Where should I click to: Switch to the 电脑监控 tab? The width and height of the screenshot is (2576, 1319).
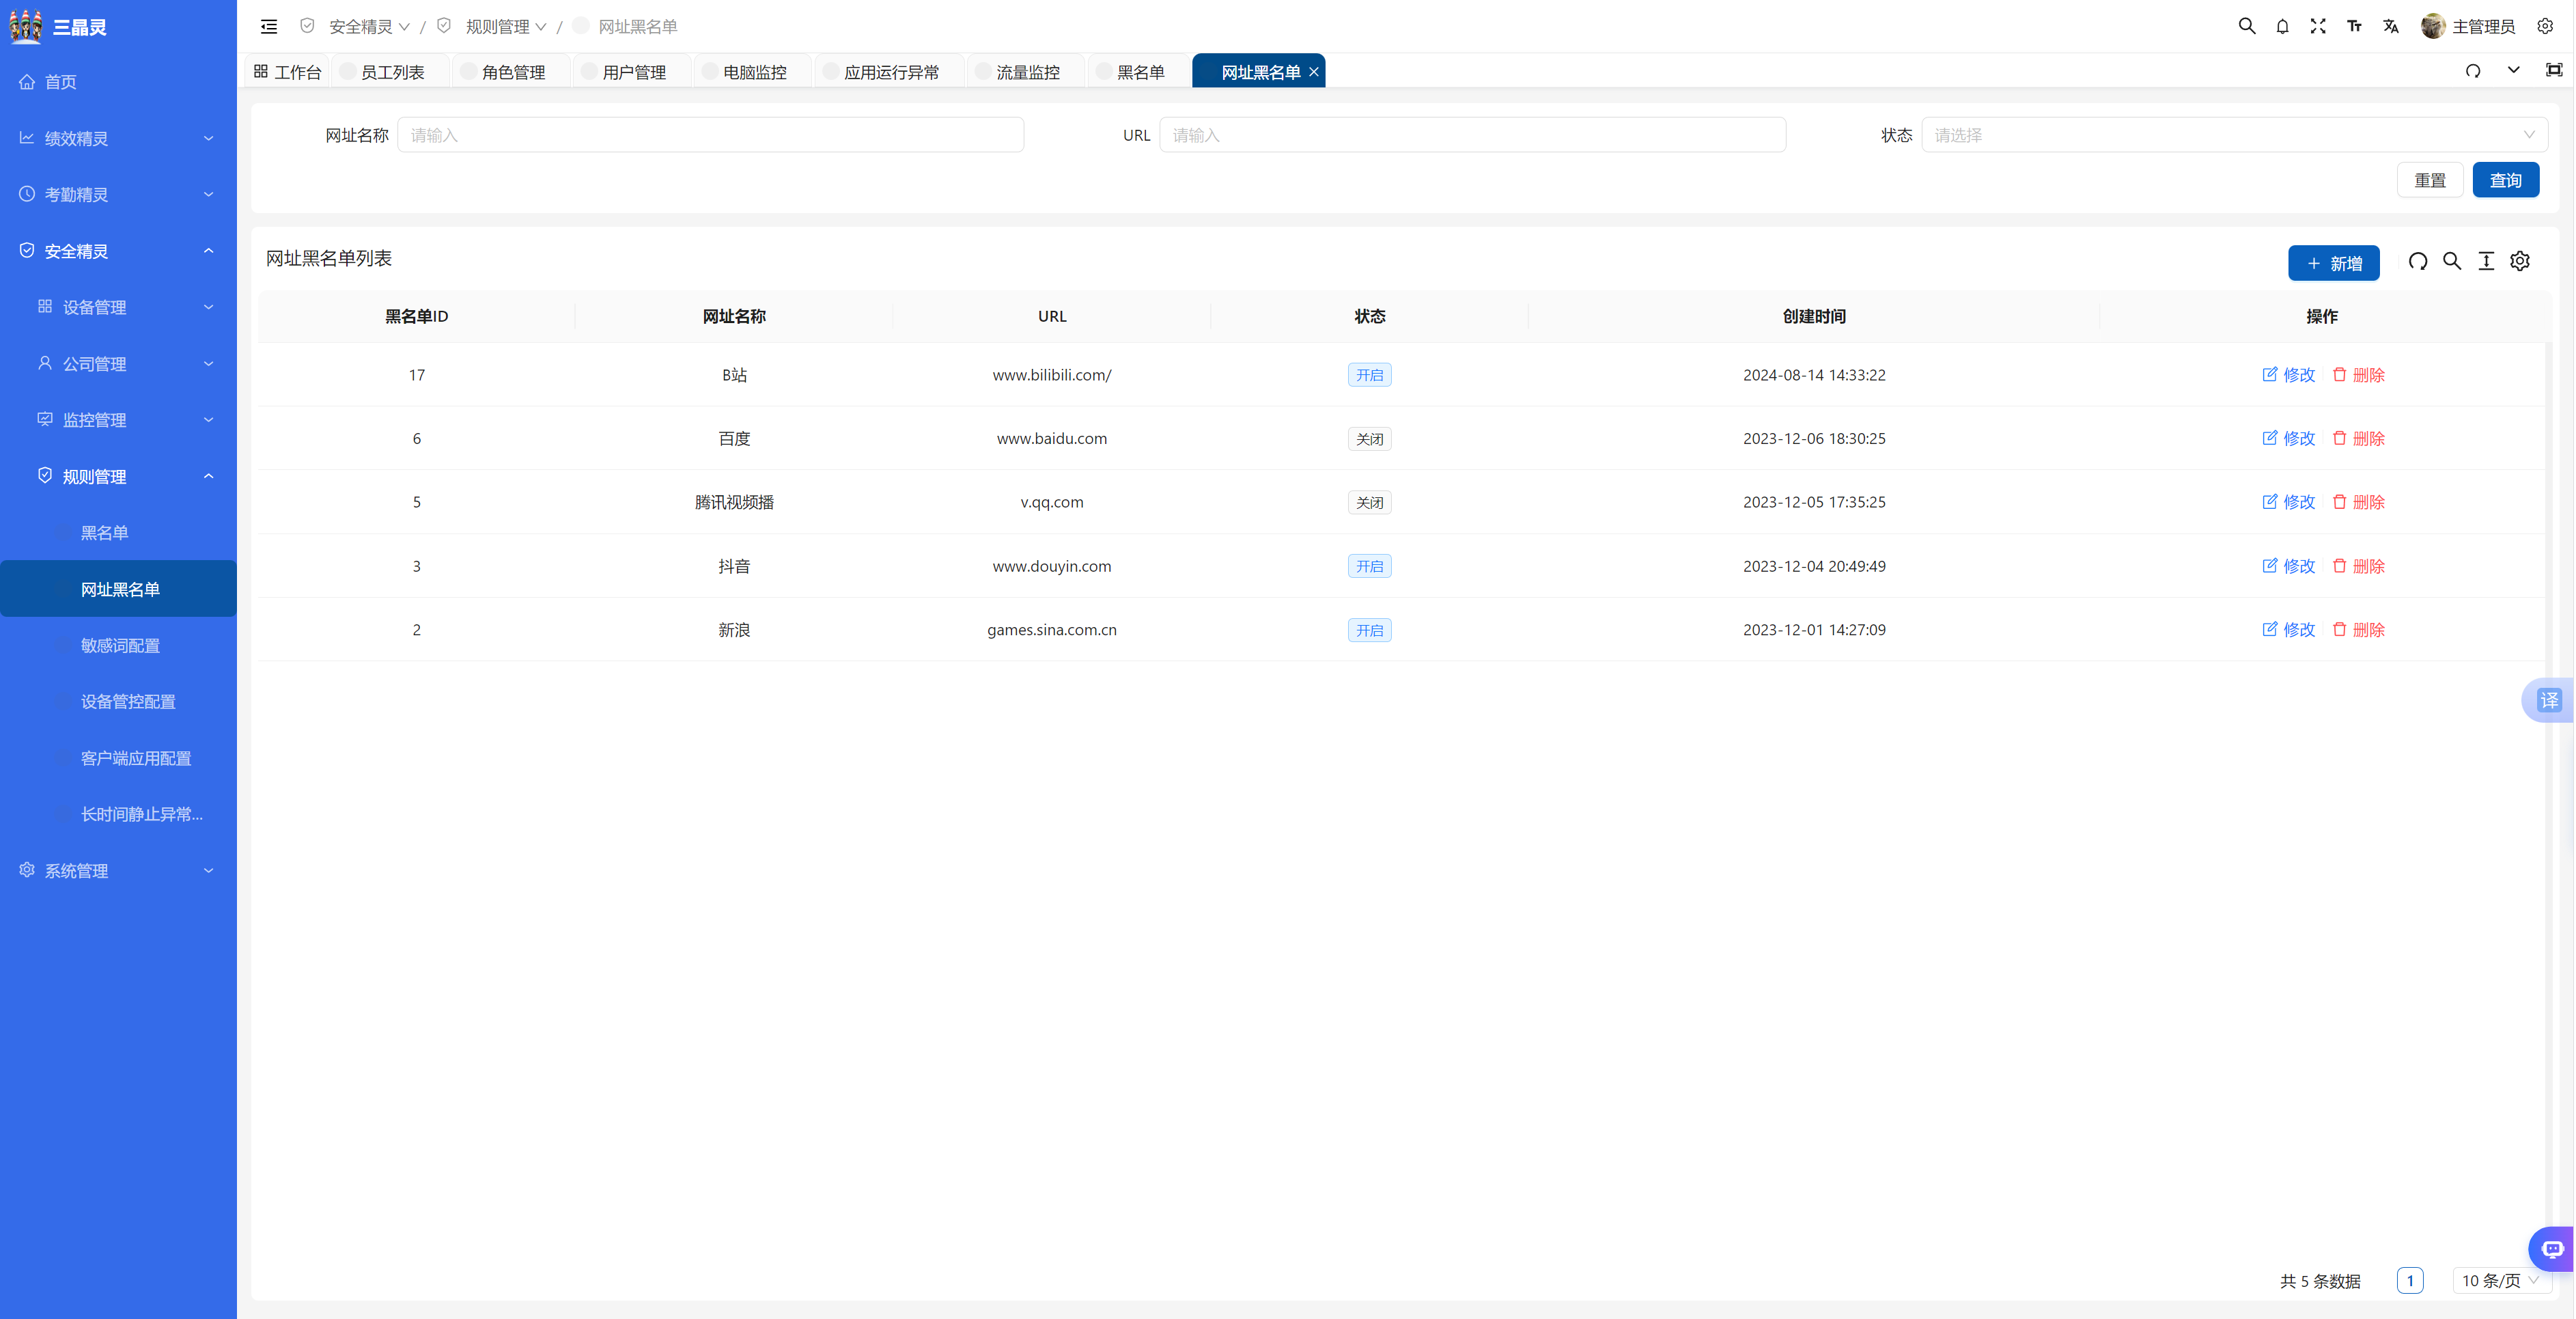(754, 72)
